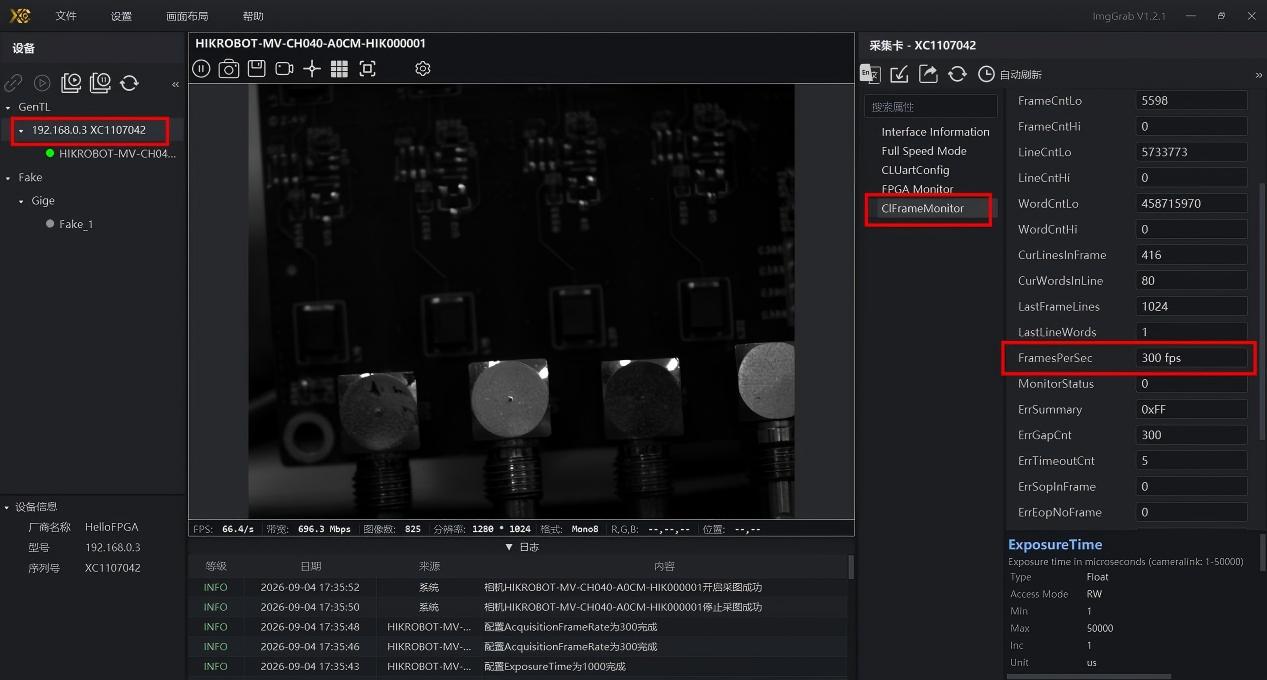Save the image with the floppy disk icon
Screen dimensions: 1267x680
pos(256,68)
